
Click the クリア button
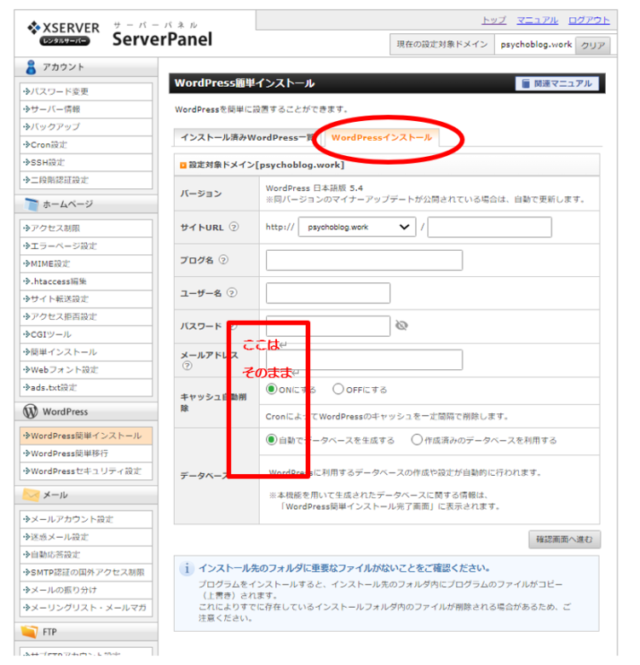point(593,45)
